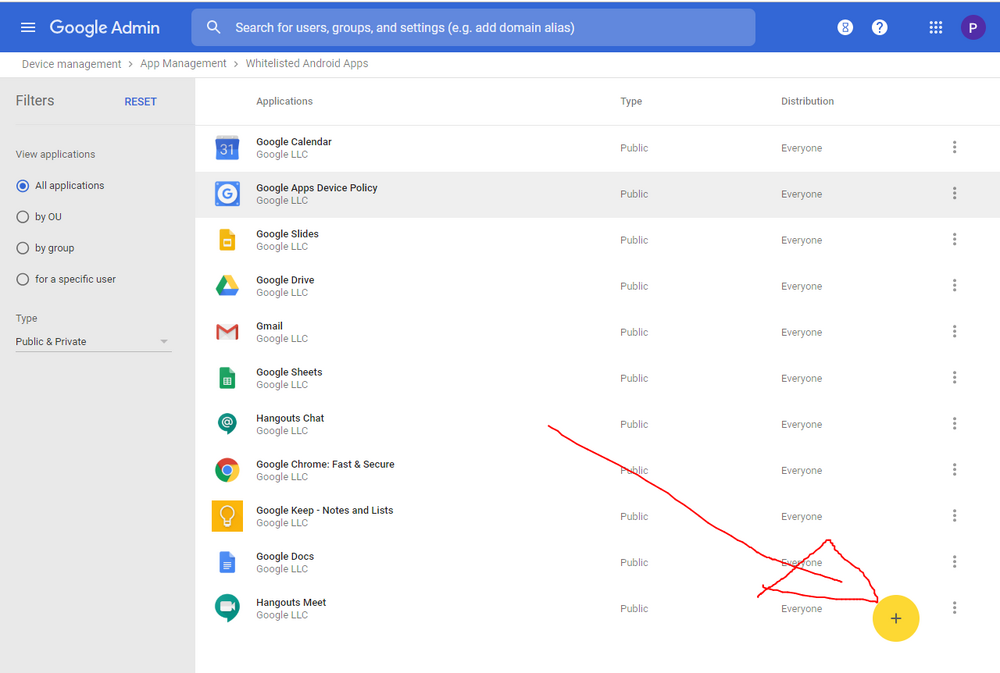This screenshot has width=1000, height=673.
Task: Click the Applications column header
Action: tap(284, 101)
